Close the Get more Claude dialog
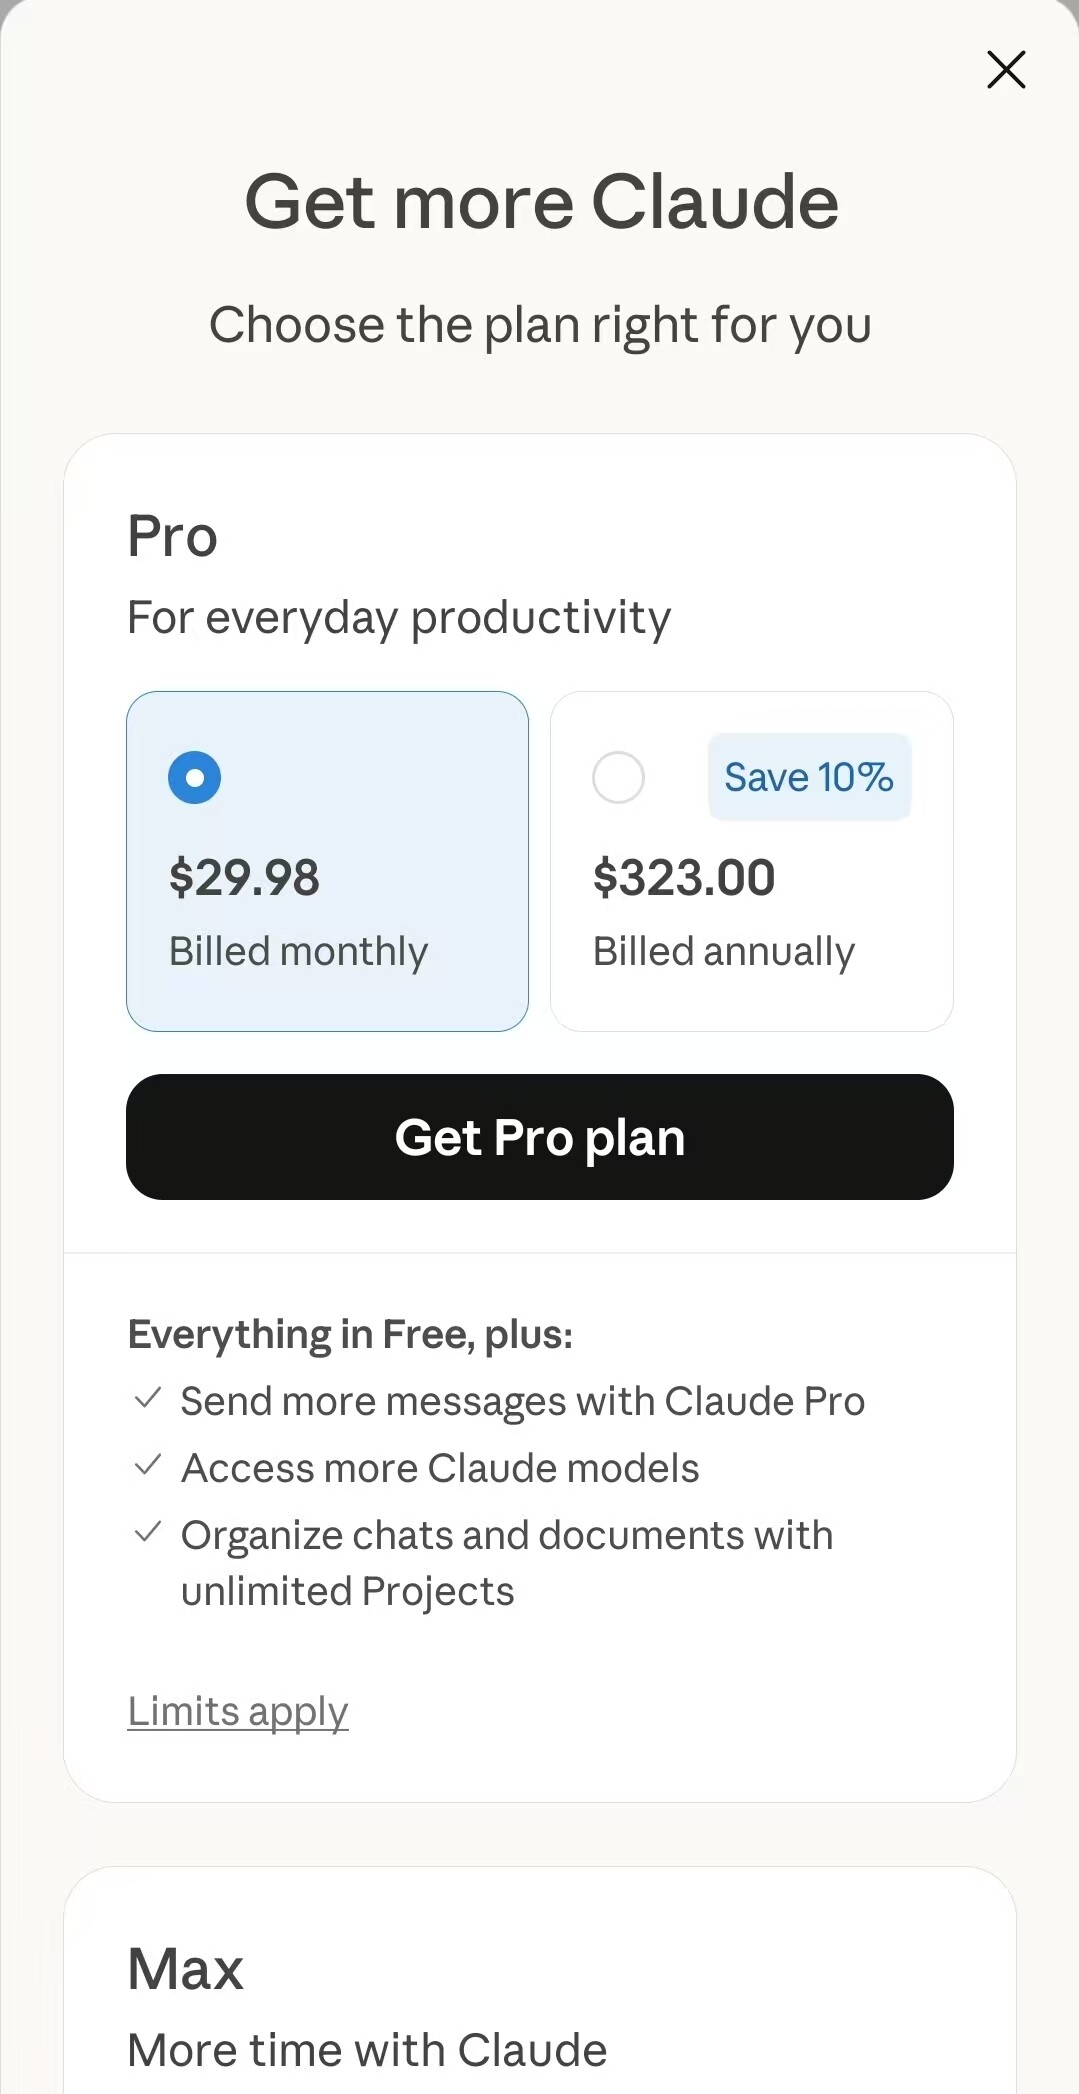 click(x=1006, y=70)
